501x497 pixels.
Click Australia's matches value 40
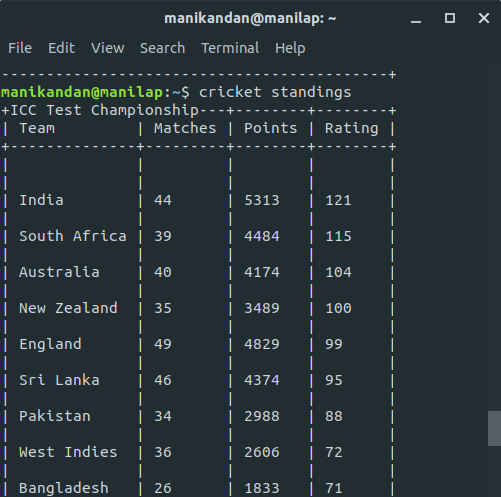pyautogui.click(x=163, y=272)
